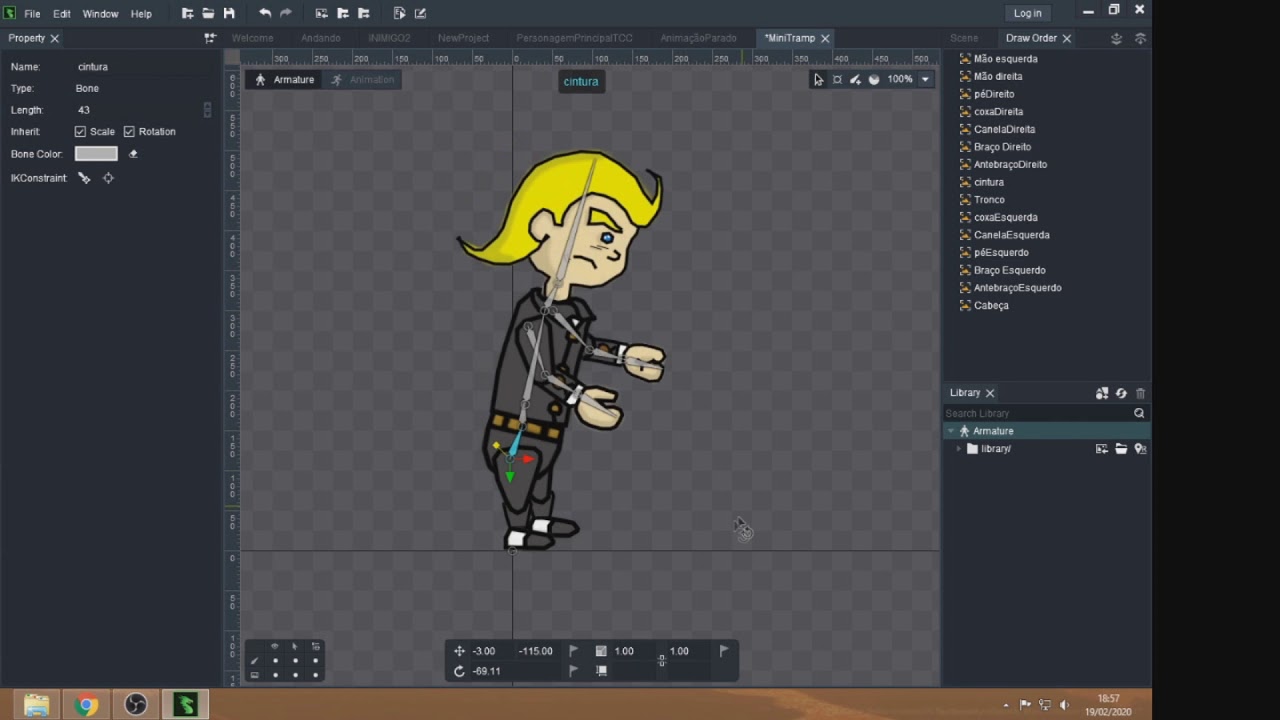
Task: Close the Property panel
Action: [x=54, y=38]
